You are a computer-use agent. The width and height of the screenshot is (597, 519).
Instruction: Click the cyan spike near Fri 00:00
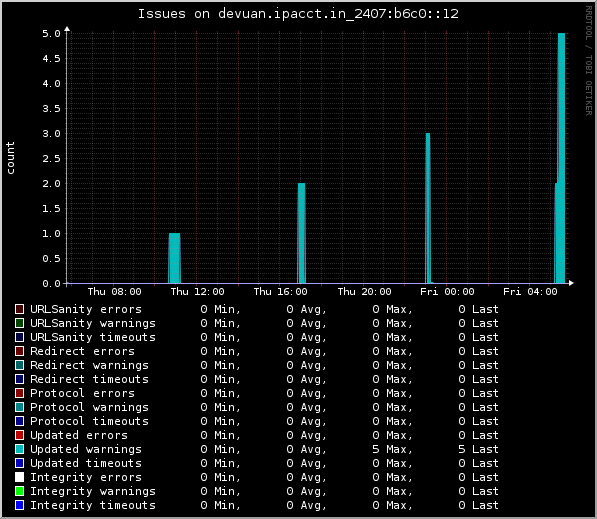click(428, 208)
